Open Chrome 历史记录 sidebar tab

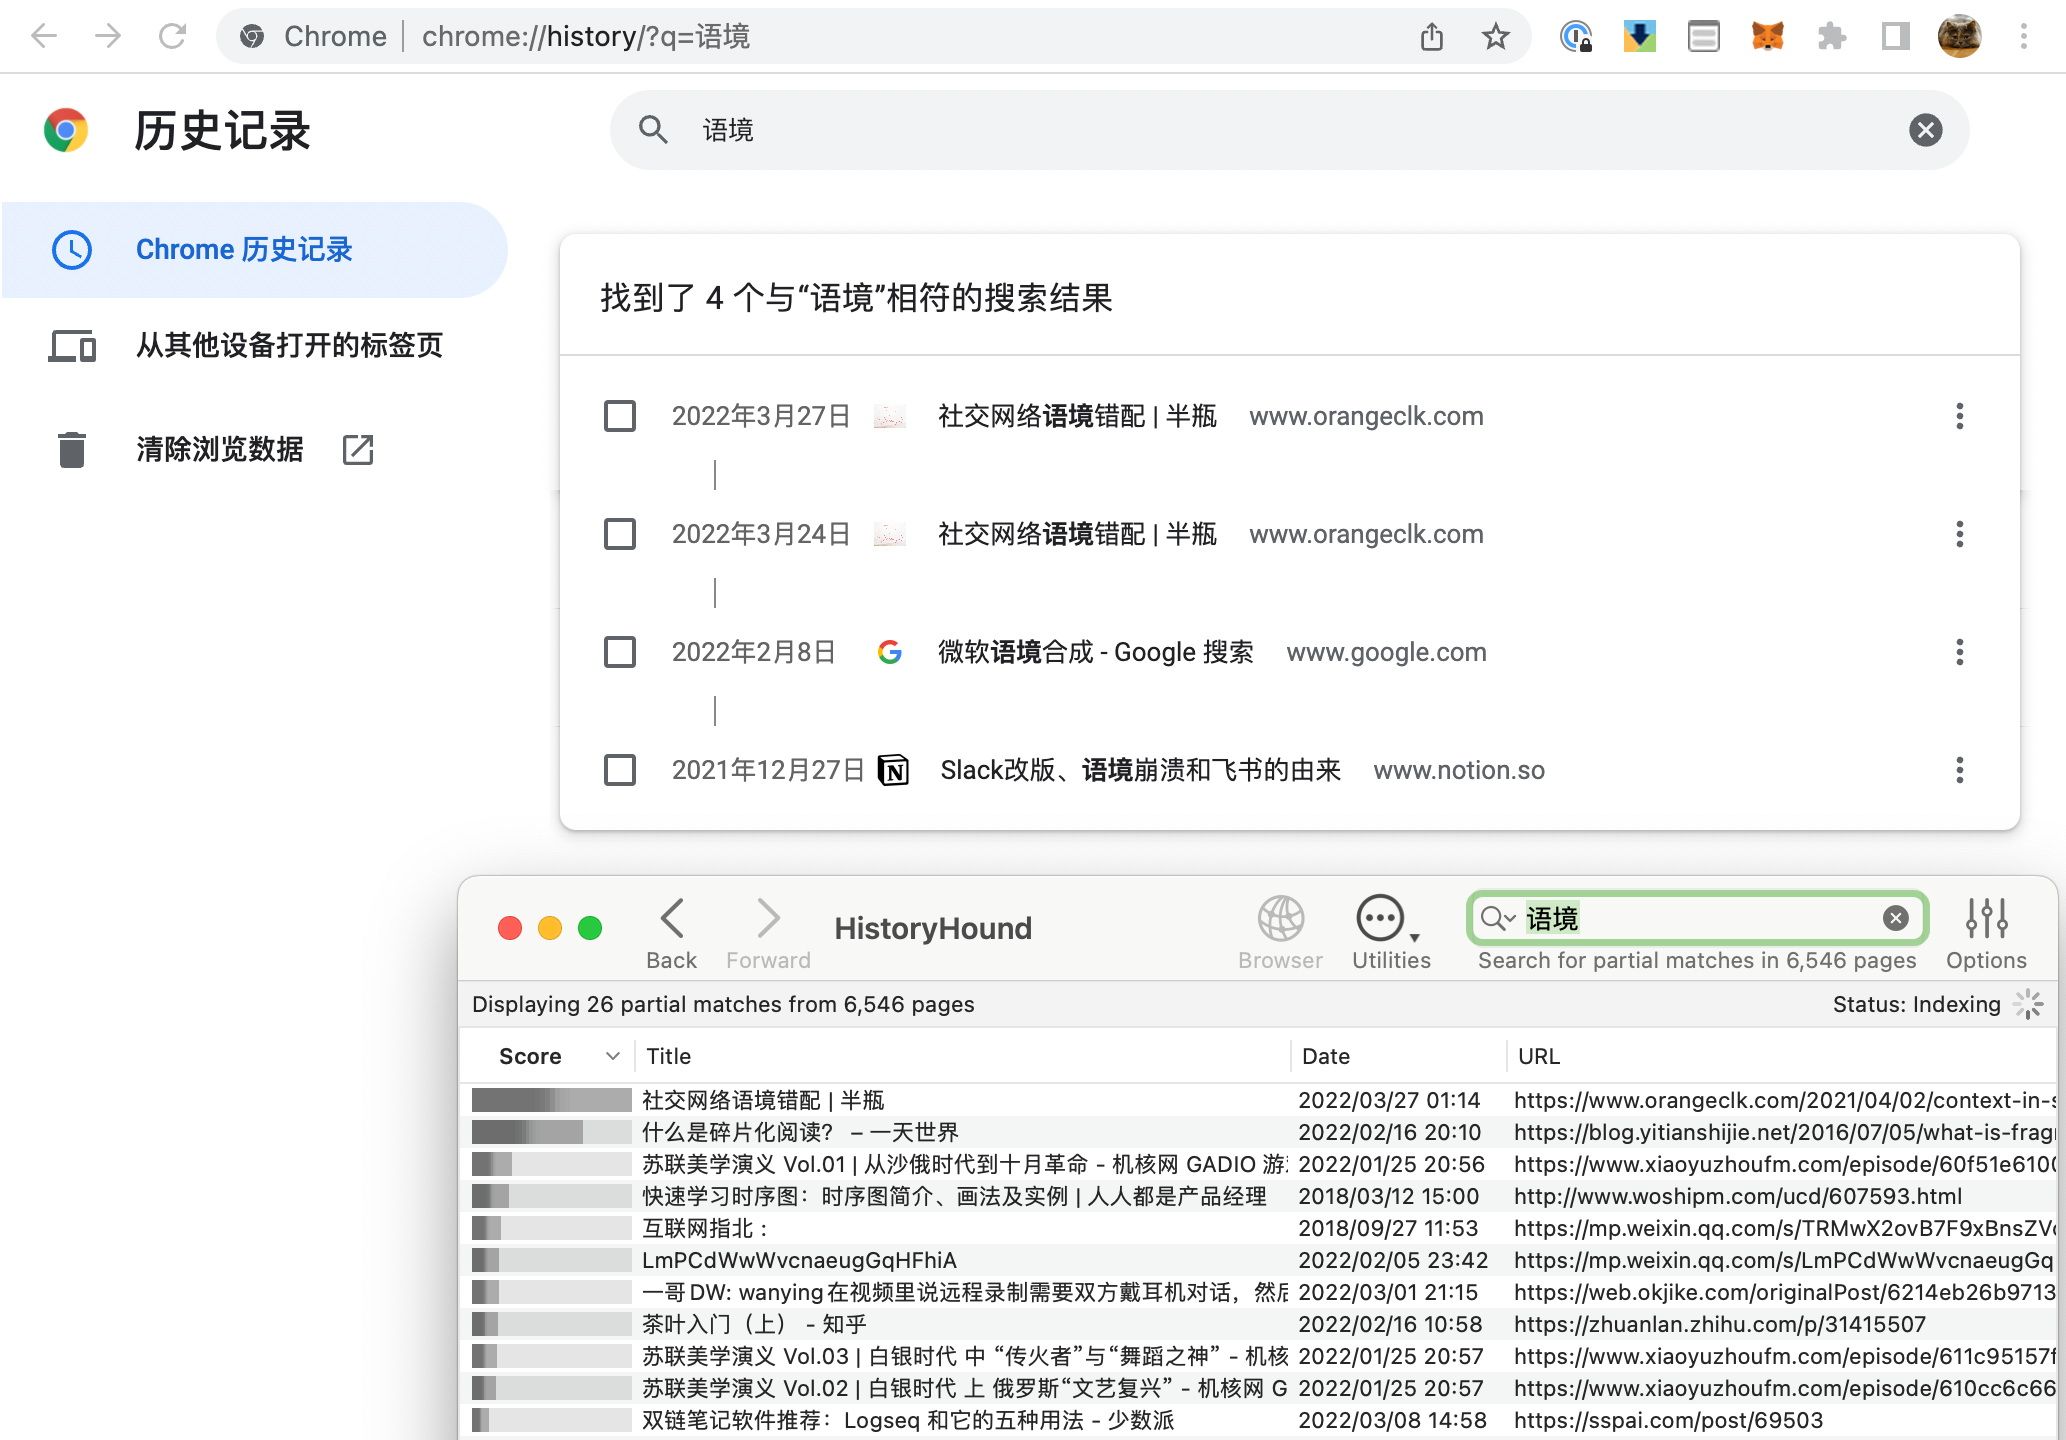pyautogui.click(x=255, y=250)
